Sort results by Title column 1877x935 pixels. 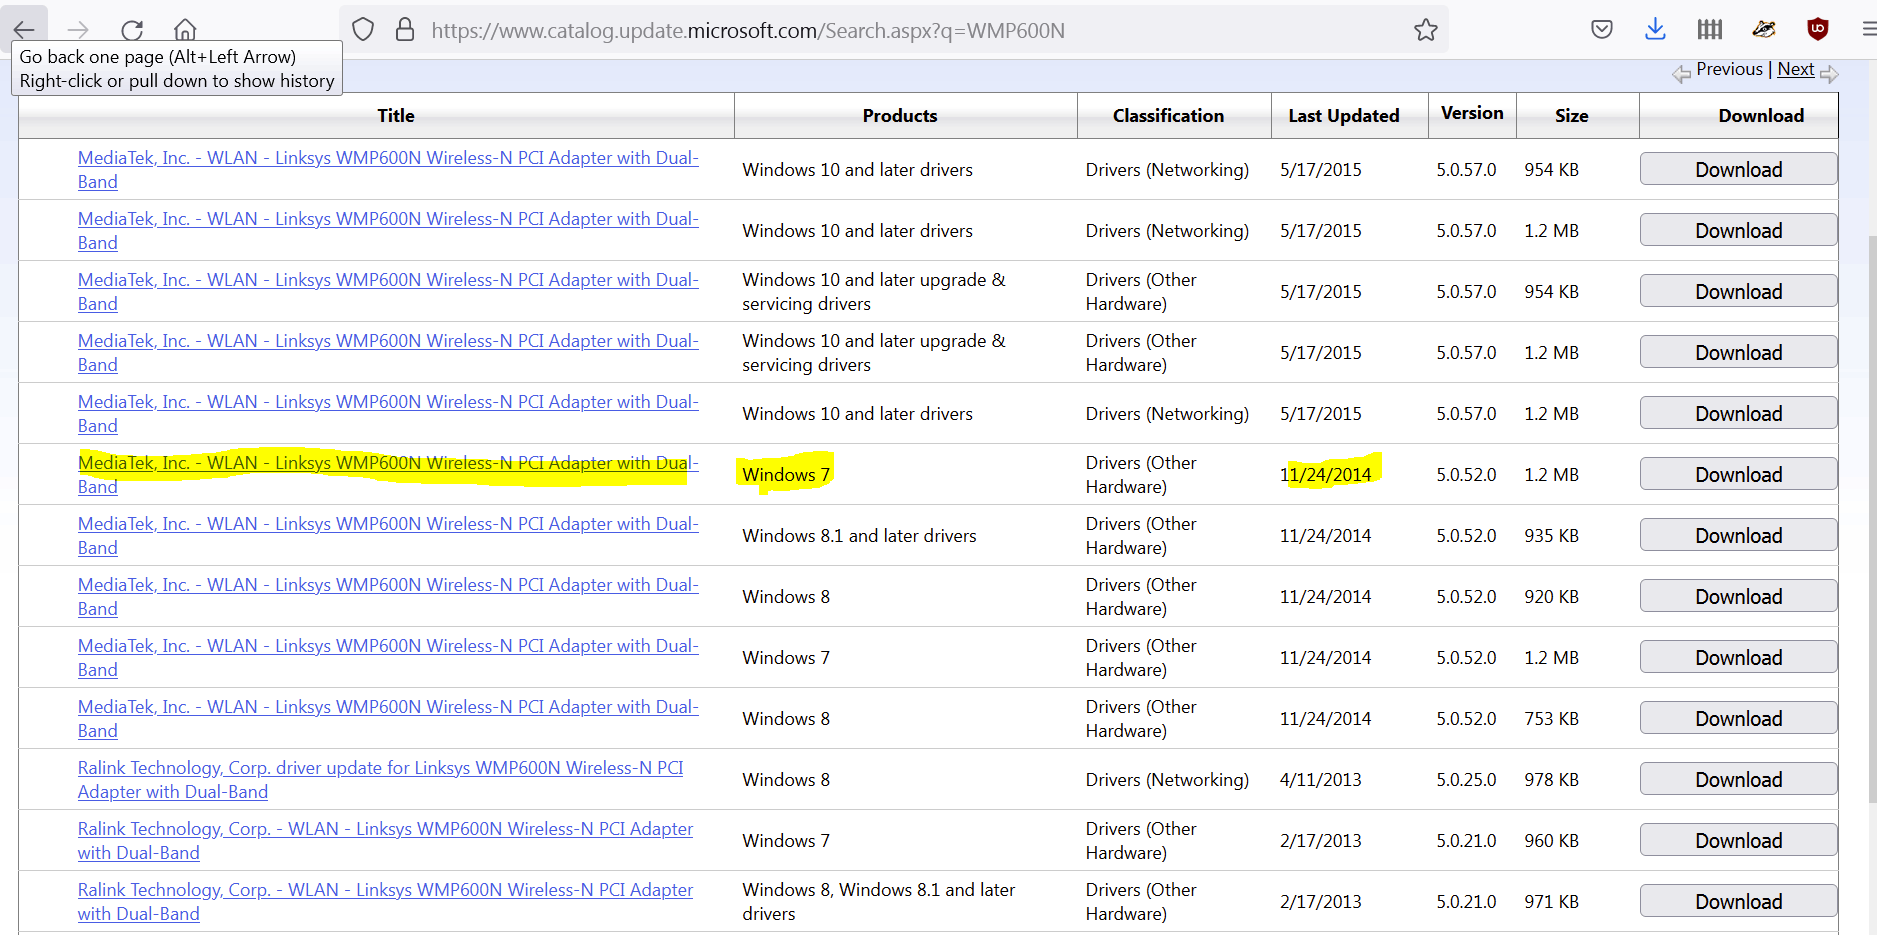pyautogui.click(x=396, y=116)
